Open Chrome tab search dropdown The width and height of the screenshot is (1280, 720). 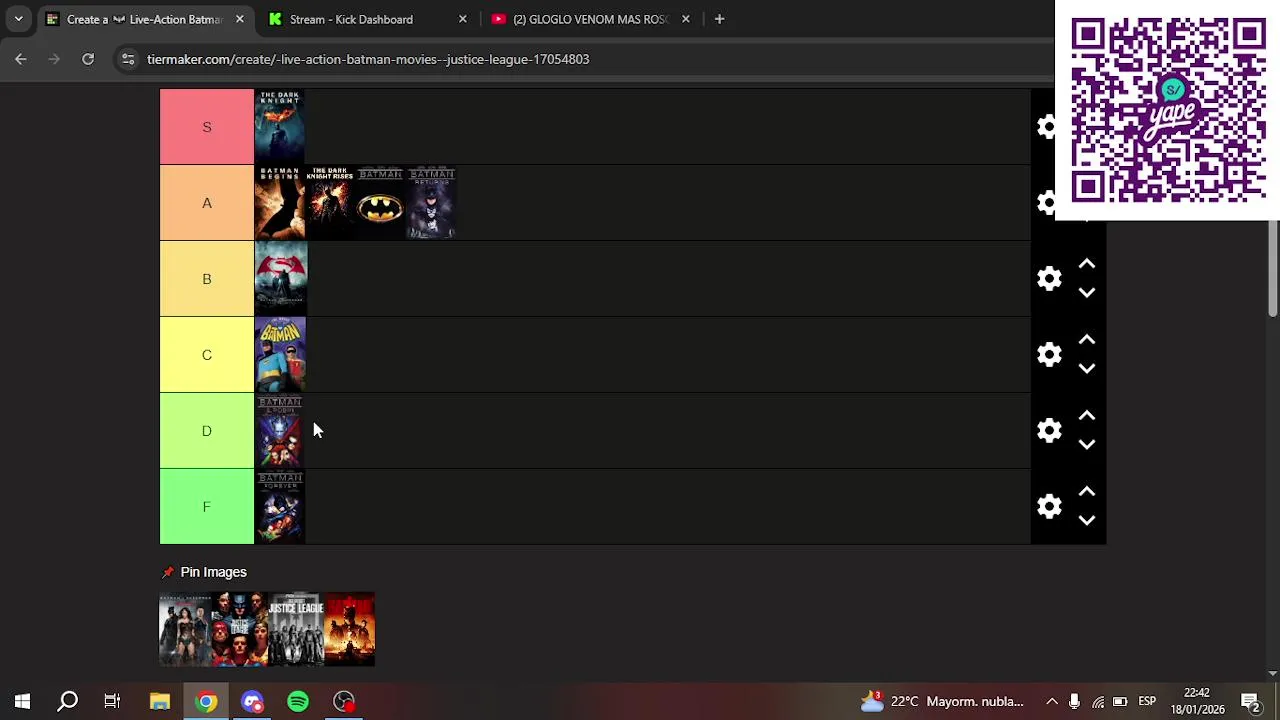click(18, 19)
